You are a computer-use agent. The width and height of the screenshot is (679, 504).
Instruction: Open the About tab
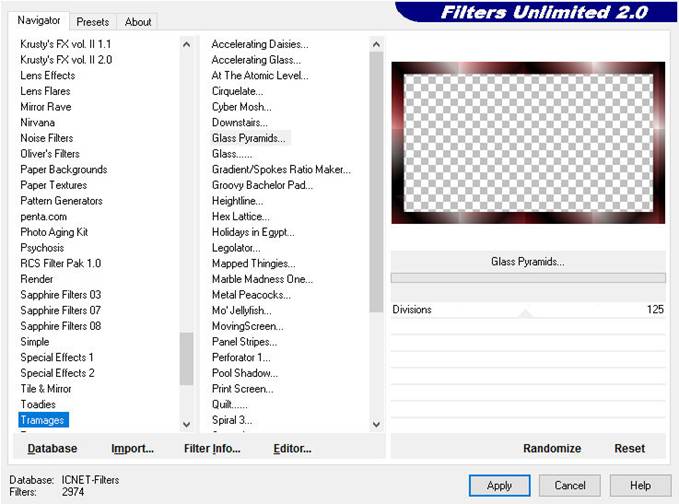pyautogui.click(x=138, y=21)
